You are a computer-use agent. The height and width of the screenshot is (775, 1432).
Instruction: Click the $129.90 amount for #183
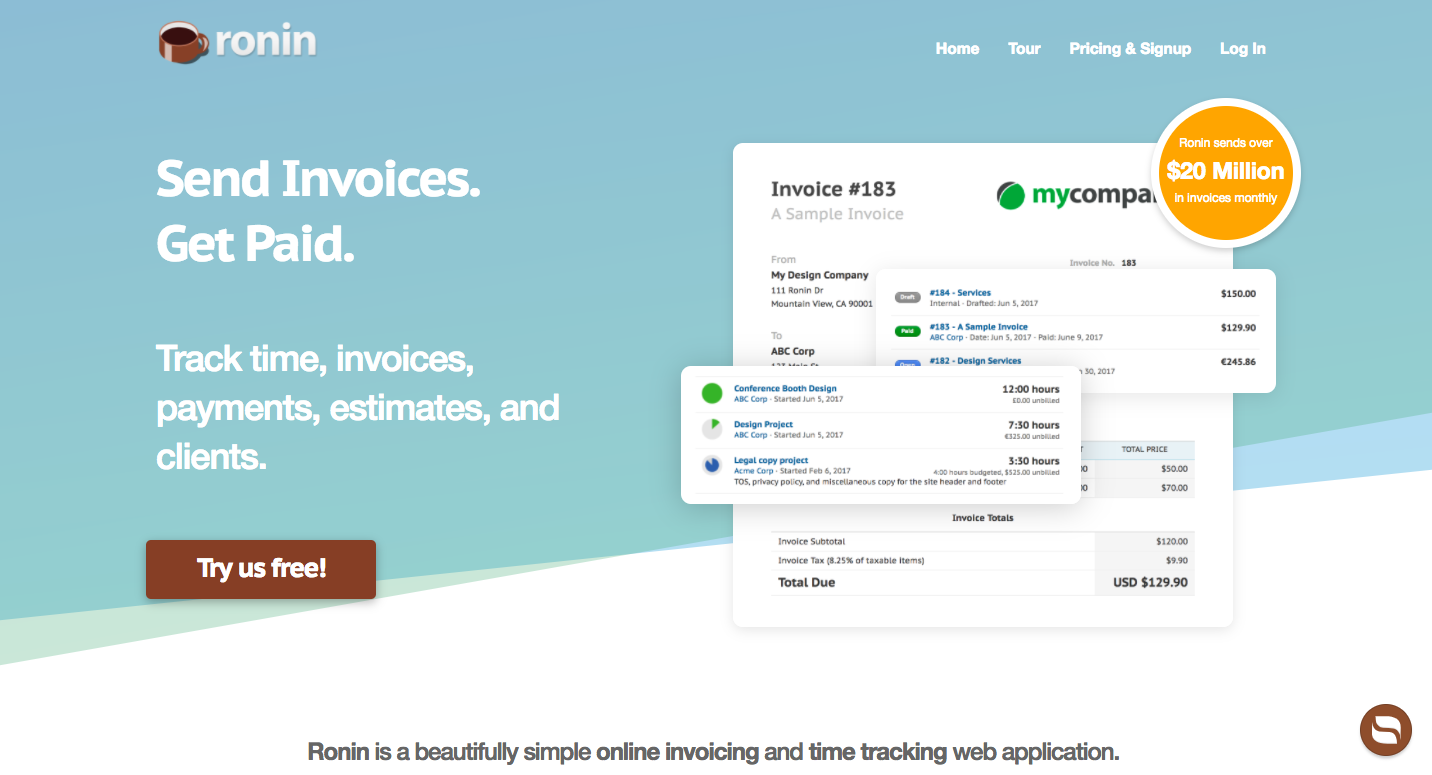[1238, 328]
